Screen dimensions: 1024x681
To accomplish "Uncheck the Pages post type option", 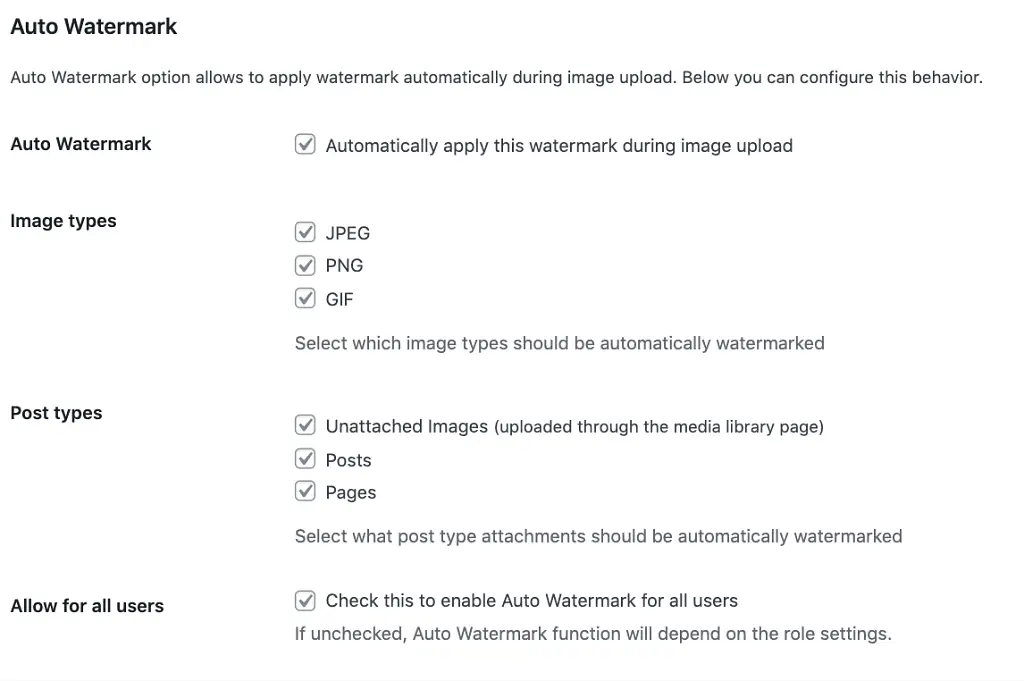I will click(305, 491).
